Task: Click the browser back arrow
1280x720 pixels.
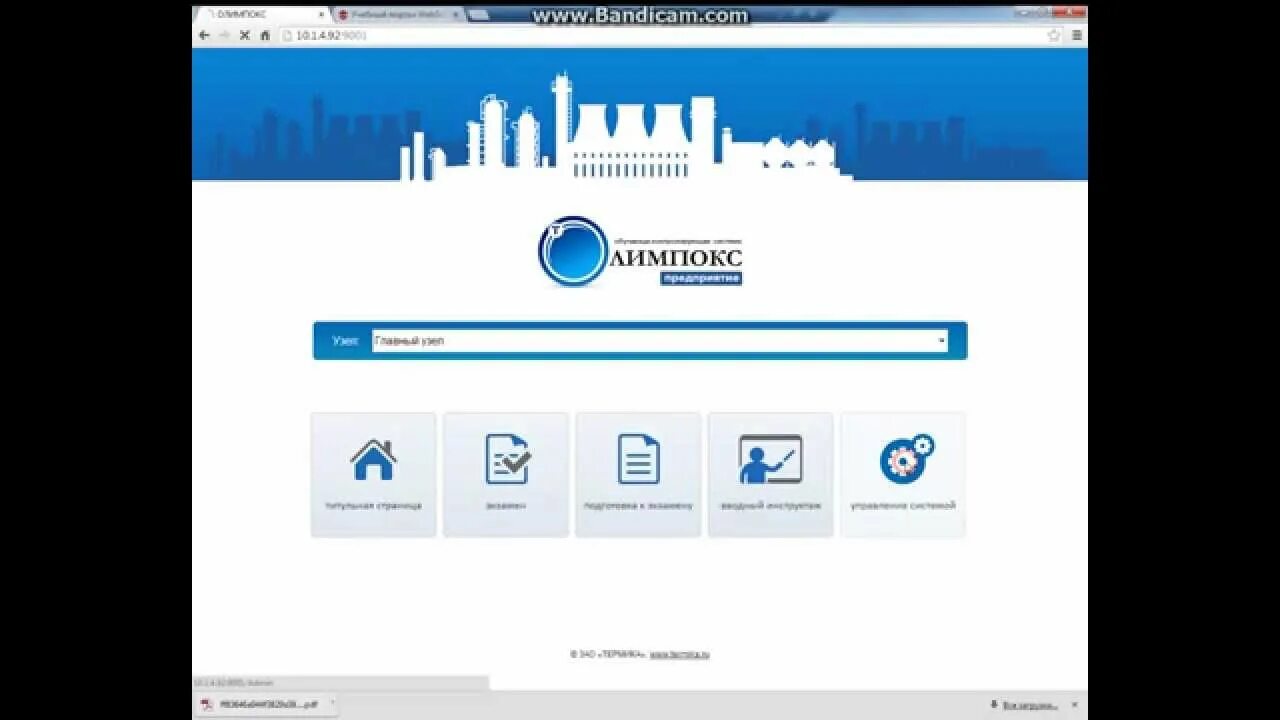Action: (x=204, y=35)
